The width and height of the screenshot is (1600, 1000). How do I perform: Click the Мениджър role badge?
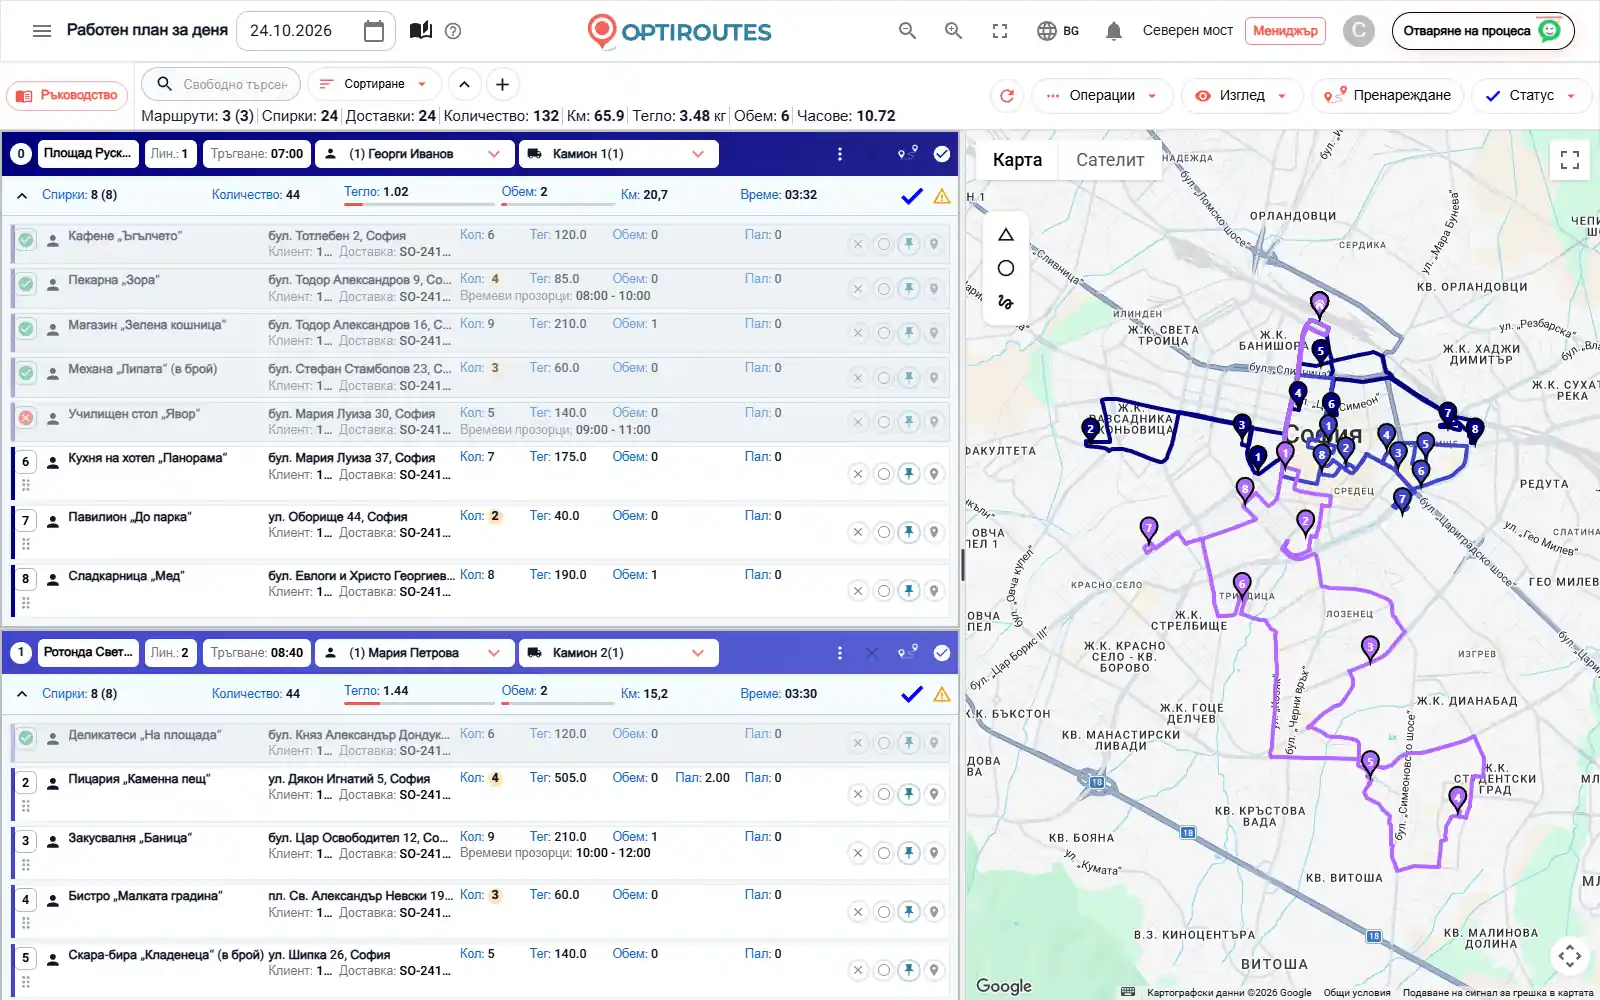point(1285,31)
